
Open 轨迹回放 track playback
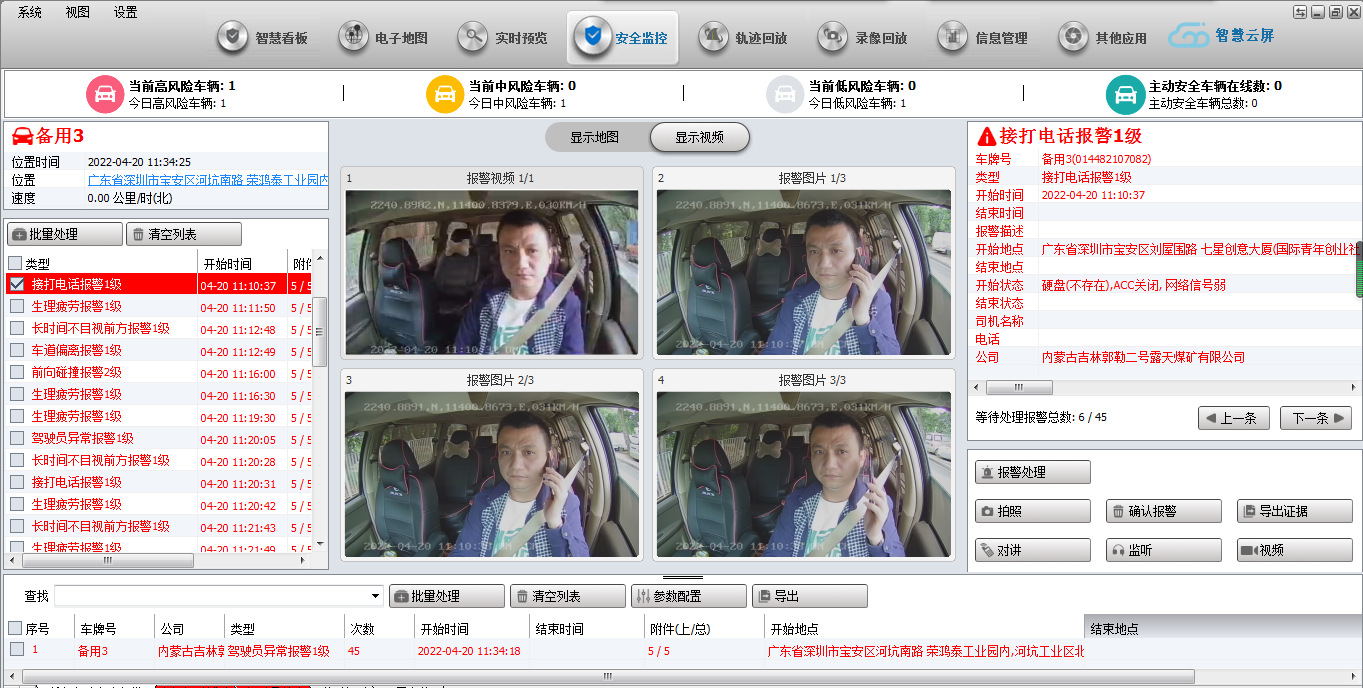point(745,38)
